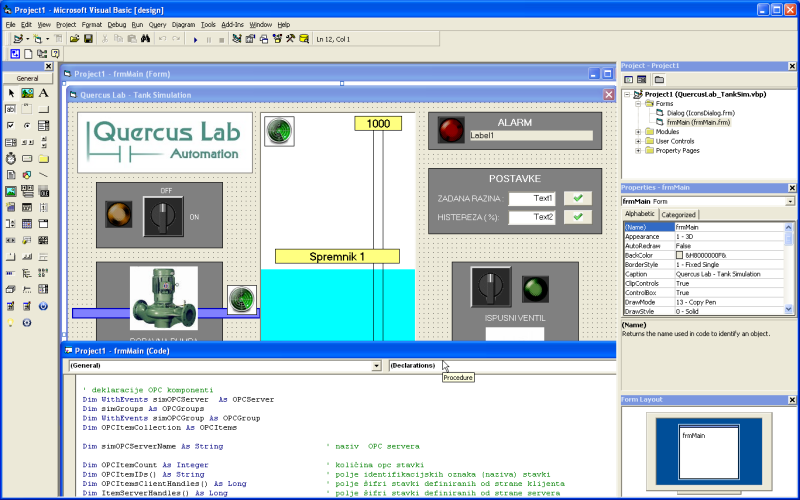
Task: Click the BackColor property color swatch
Action: (x=680, y=255)
